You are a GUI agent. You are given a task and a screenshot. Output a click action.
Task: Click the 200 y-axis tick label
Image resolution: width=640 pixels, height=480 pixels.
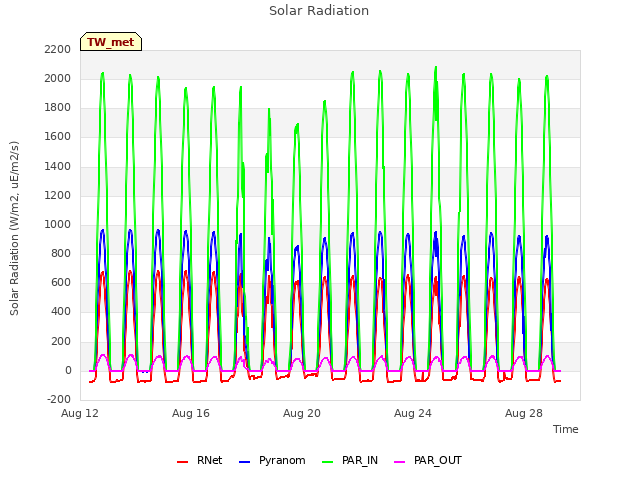(61, 342)
